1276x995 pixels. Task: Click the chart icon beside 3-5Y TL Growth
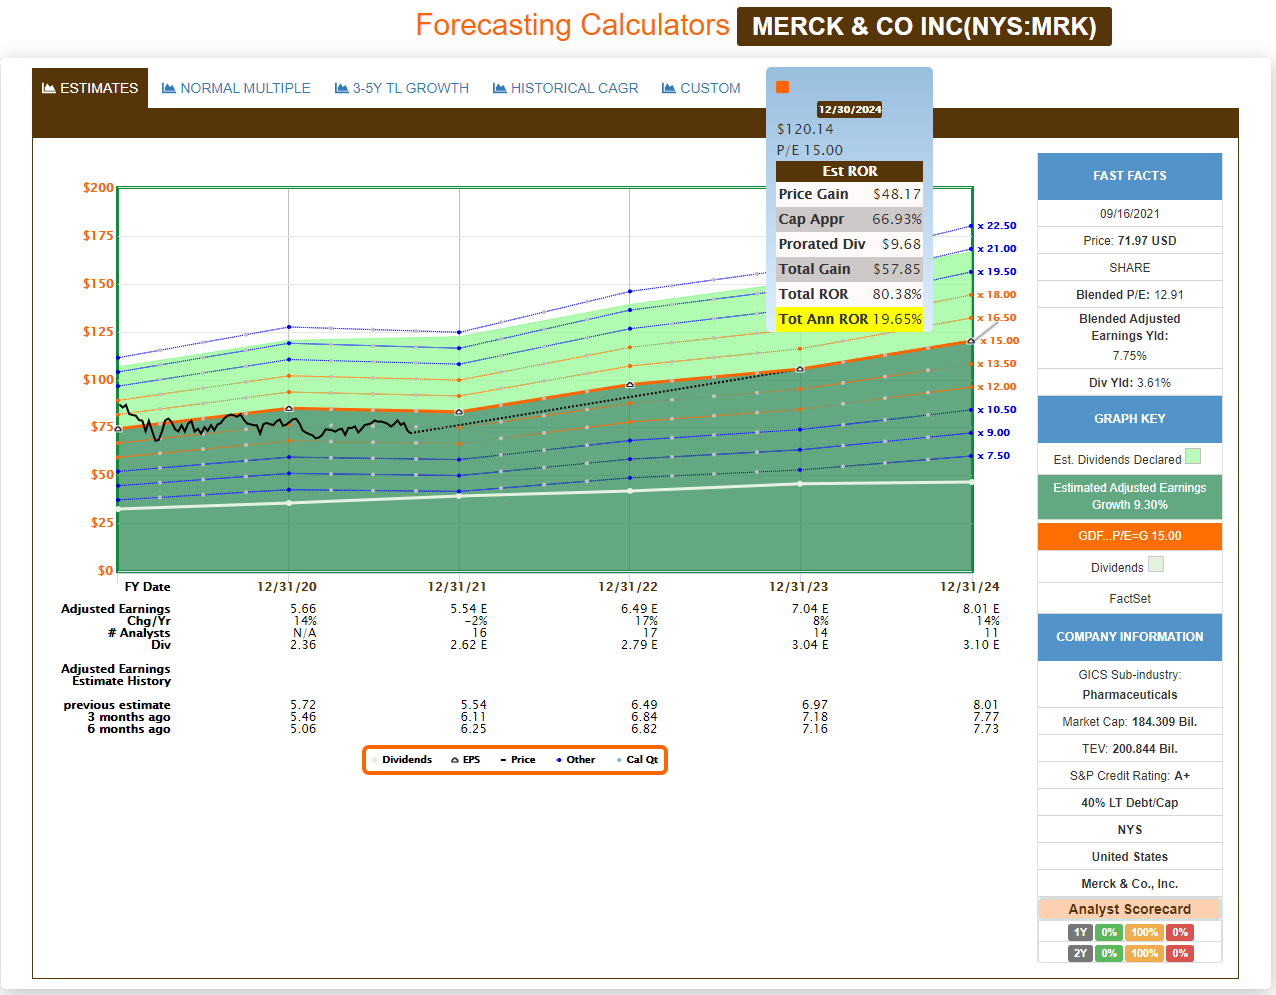(341, 88)
